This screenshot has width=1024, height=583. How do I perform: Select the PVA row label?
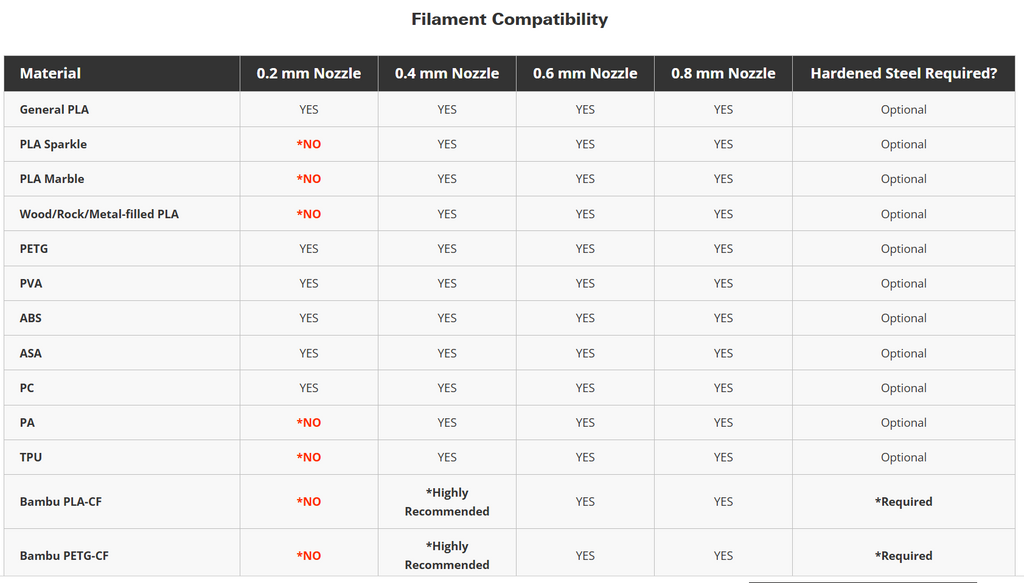click(31, 283)
